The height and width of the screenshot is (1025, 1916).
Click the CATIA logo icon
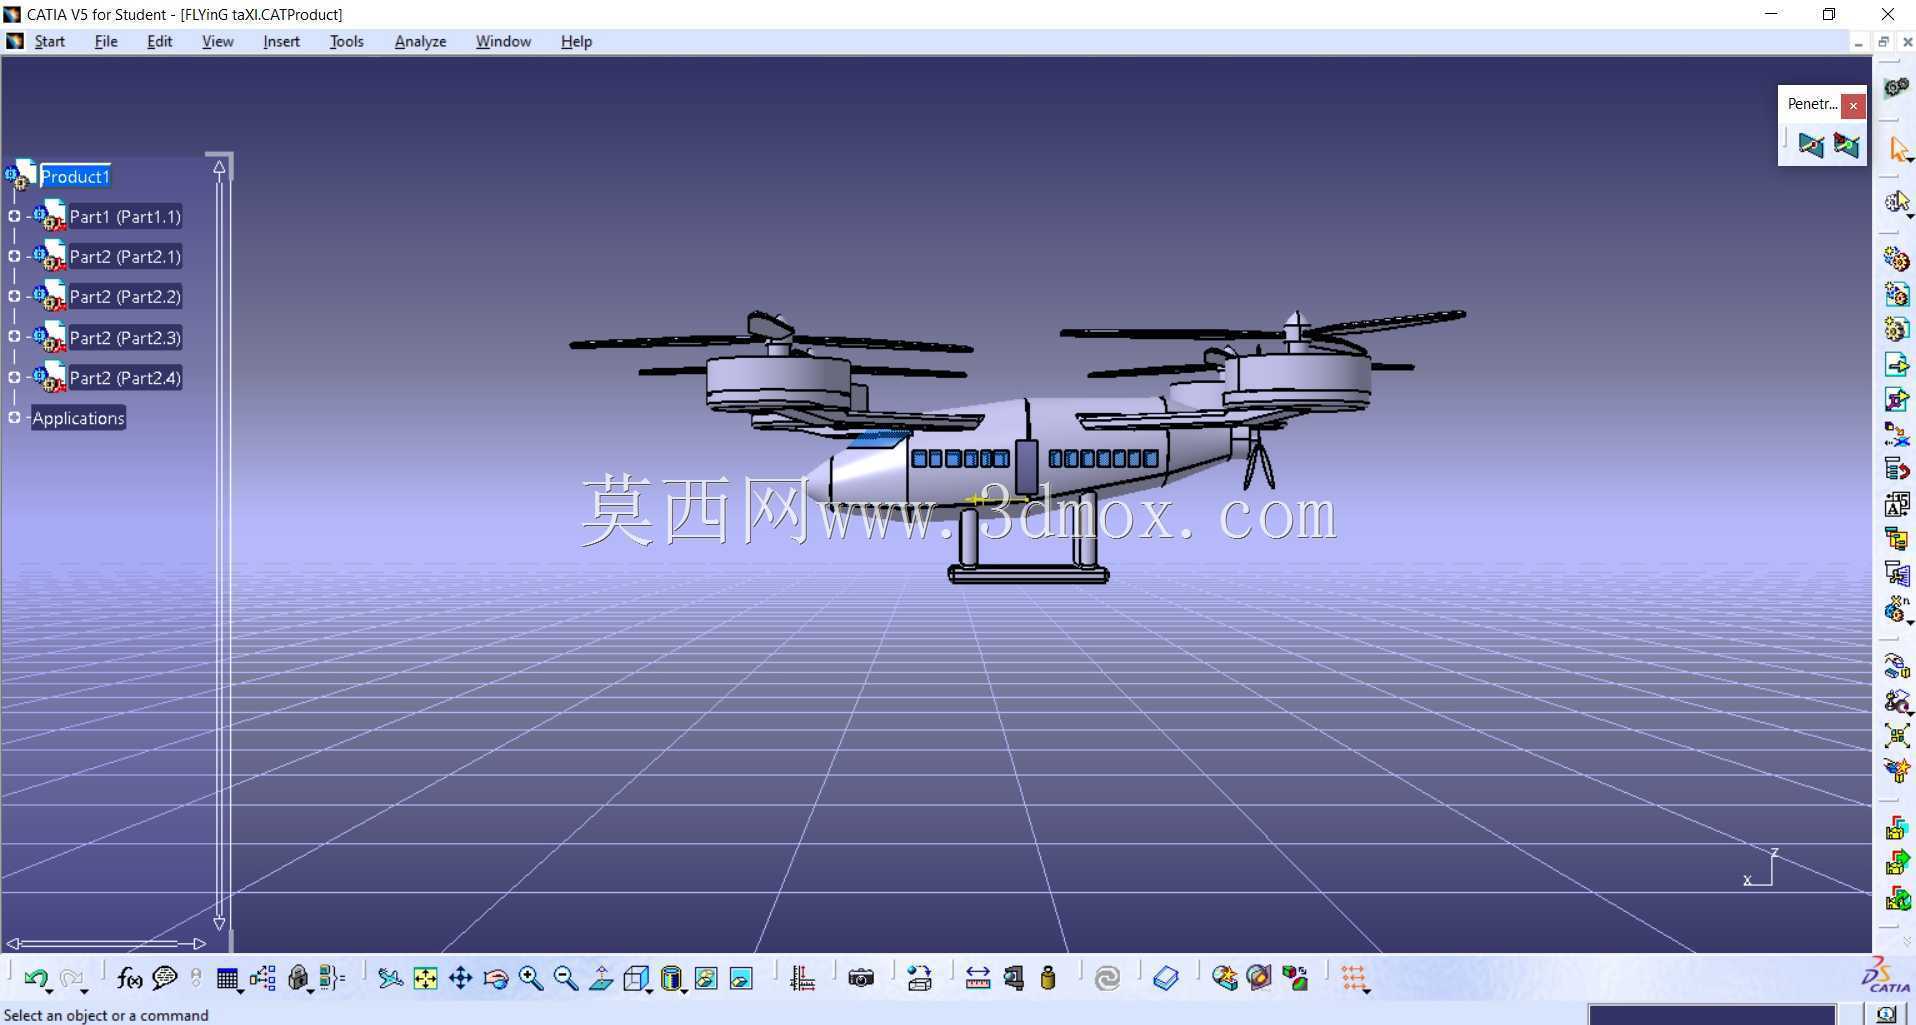pyautogui.click(x=1885, y=975)
